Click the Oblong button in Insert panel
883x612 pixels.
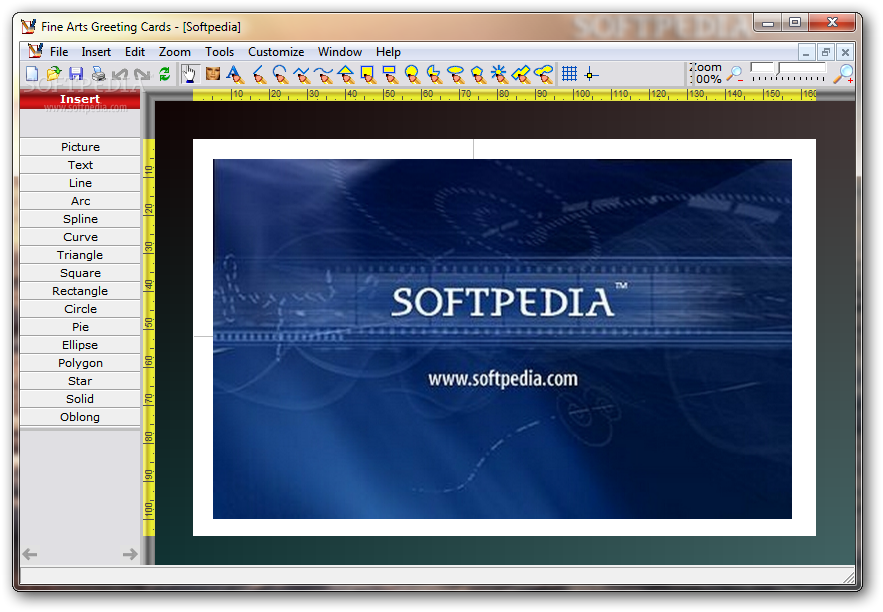80,417
